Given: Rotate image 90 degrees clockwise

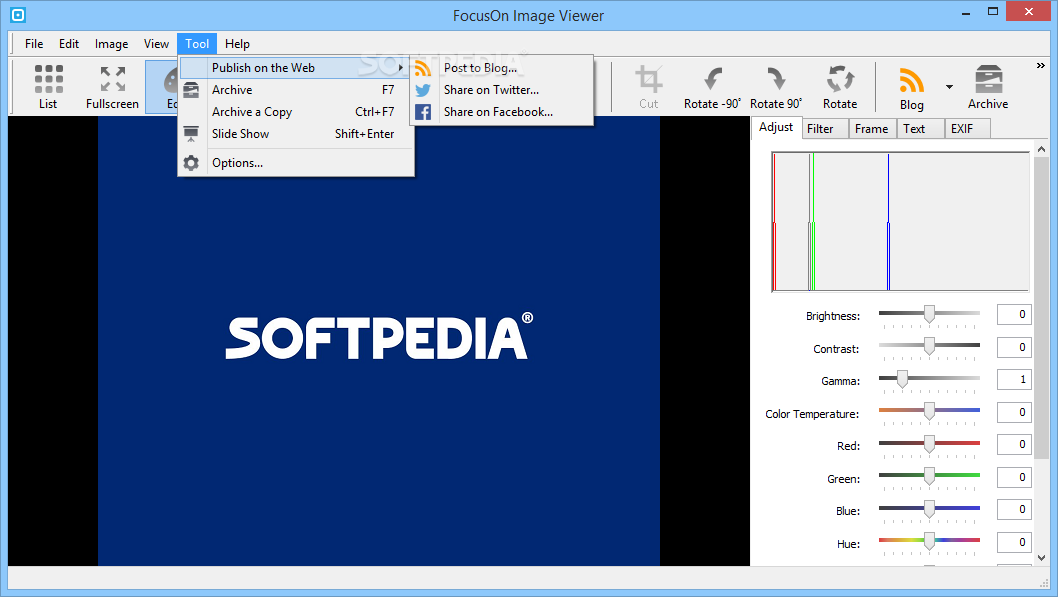Looking at the screenshot, I should click(776, 86).
